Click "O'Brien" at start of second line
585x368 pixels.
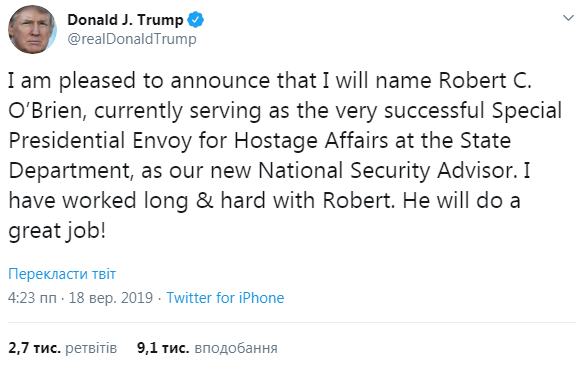(47, 111)
